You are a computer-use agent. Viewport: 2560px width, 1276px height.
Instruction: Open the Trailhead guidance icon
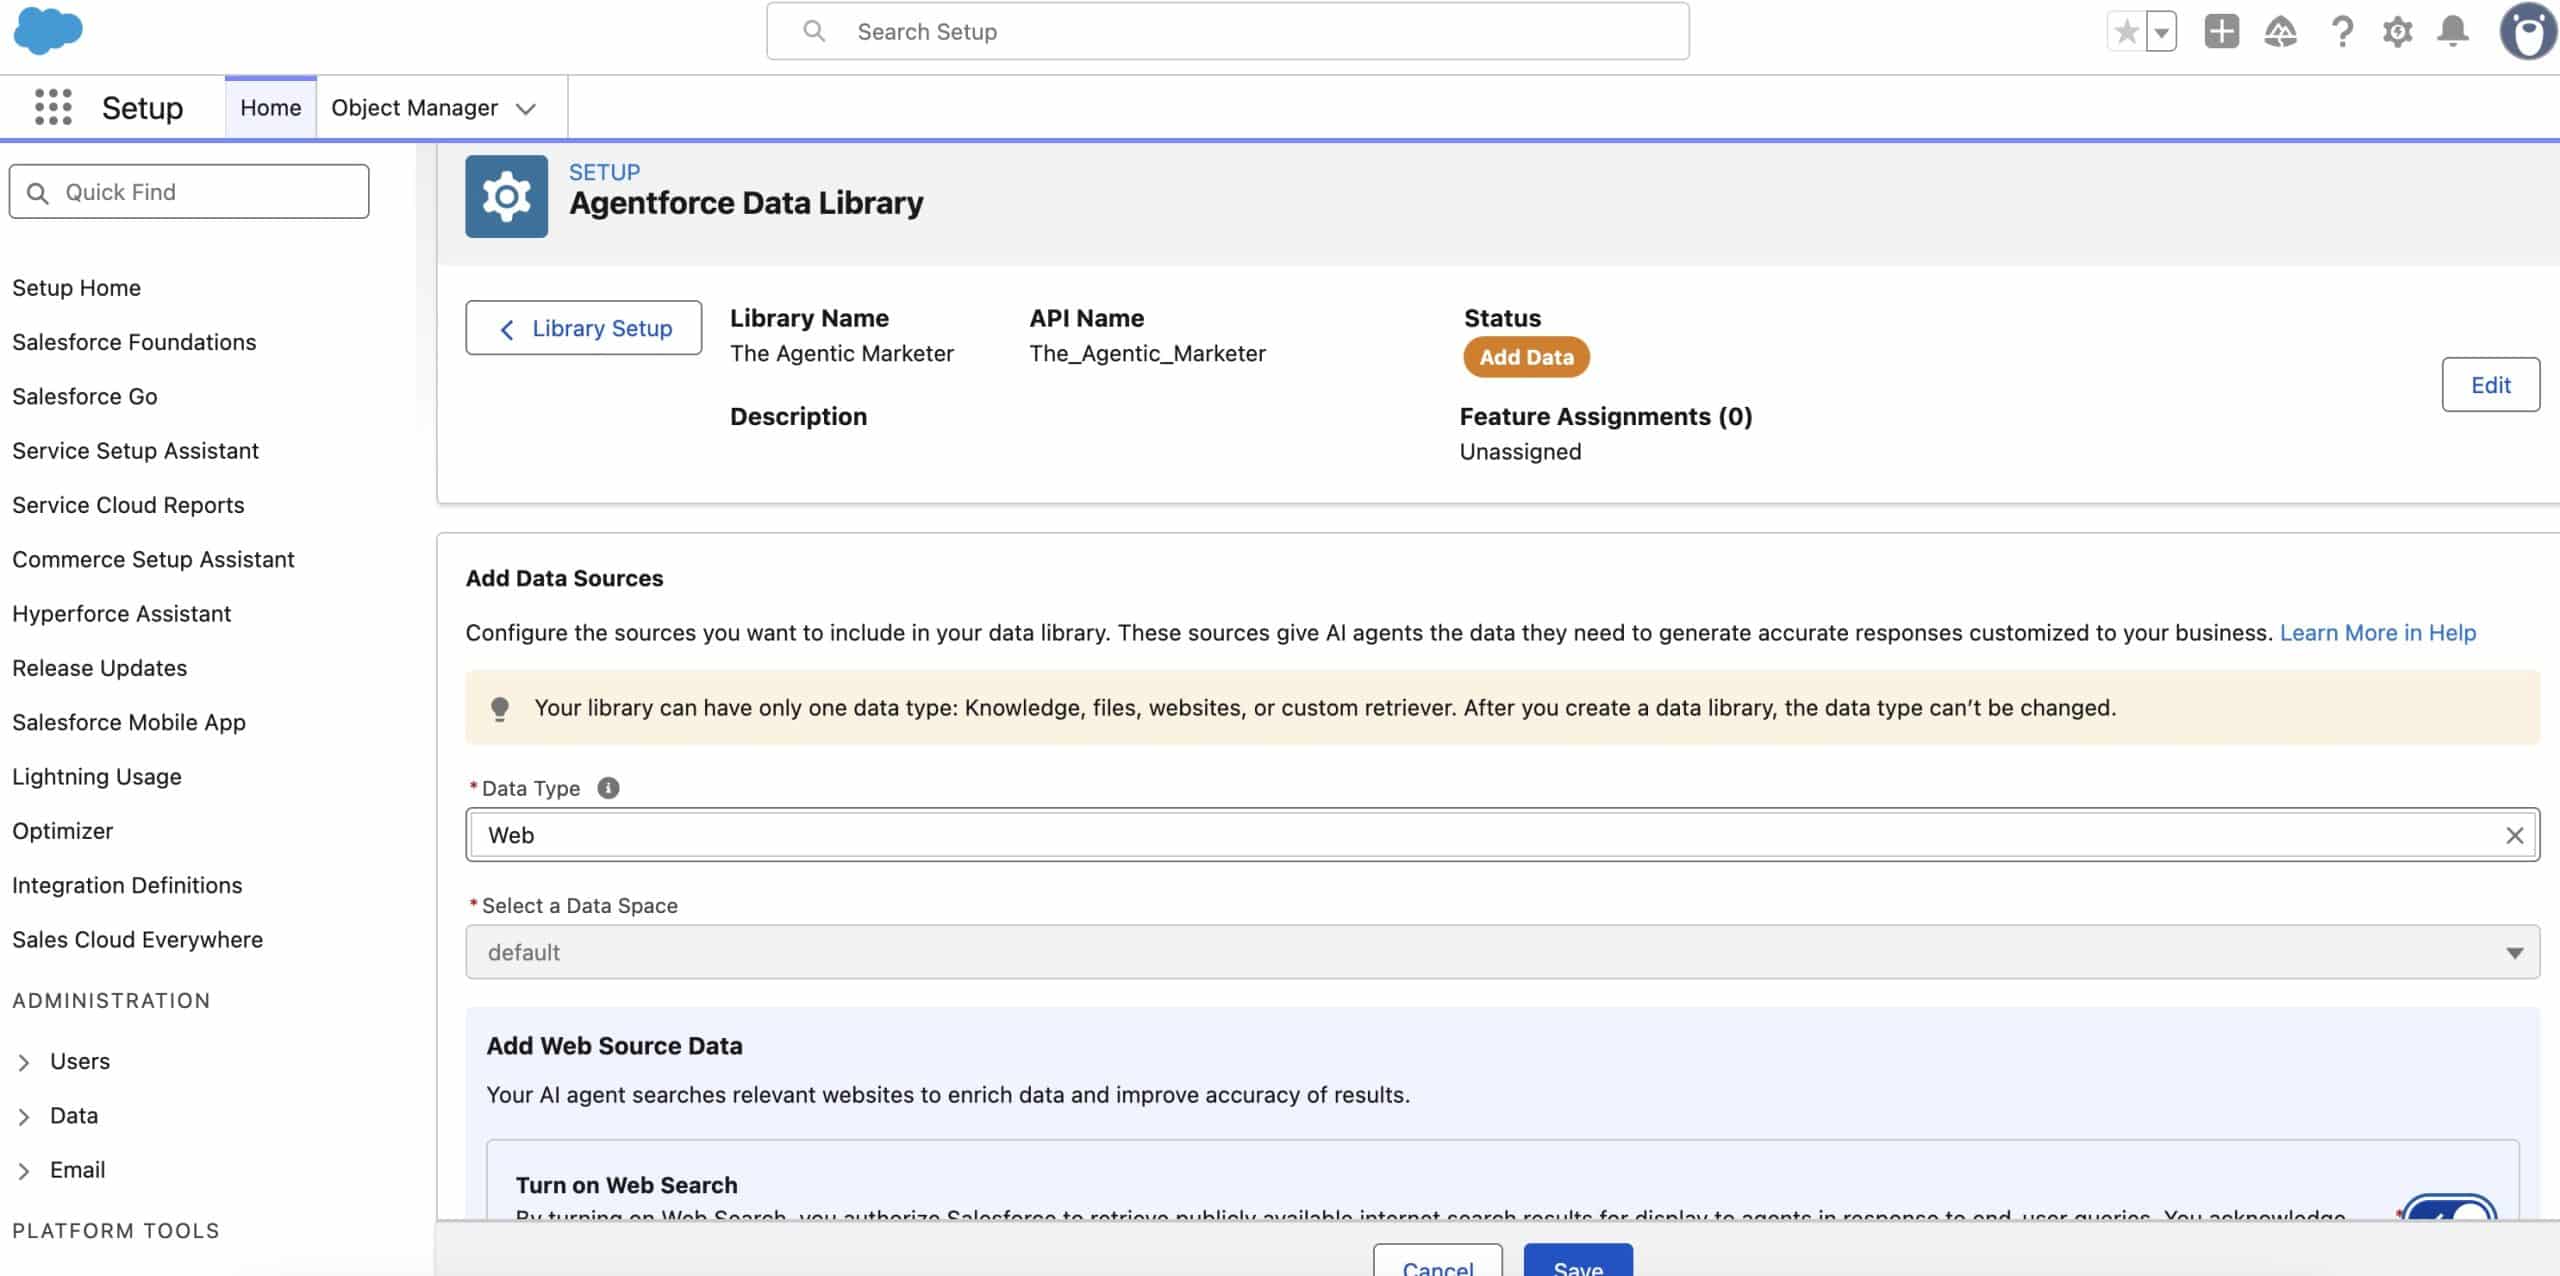pos(2280,32)
